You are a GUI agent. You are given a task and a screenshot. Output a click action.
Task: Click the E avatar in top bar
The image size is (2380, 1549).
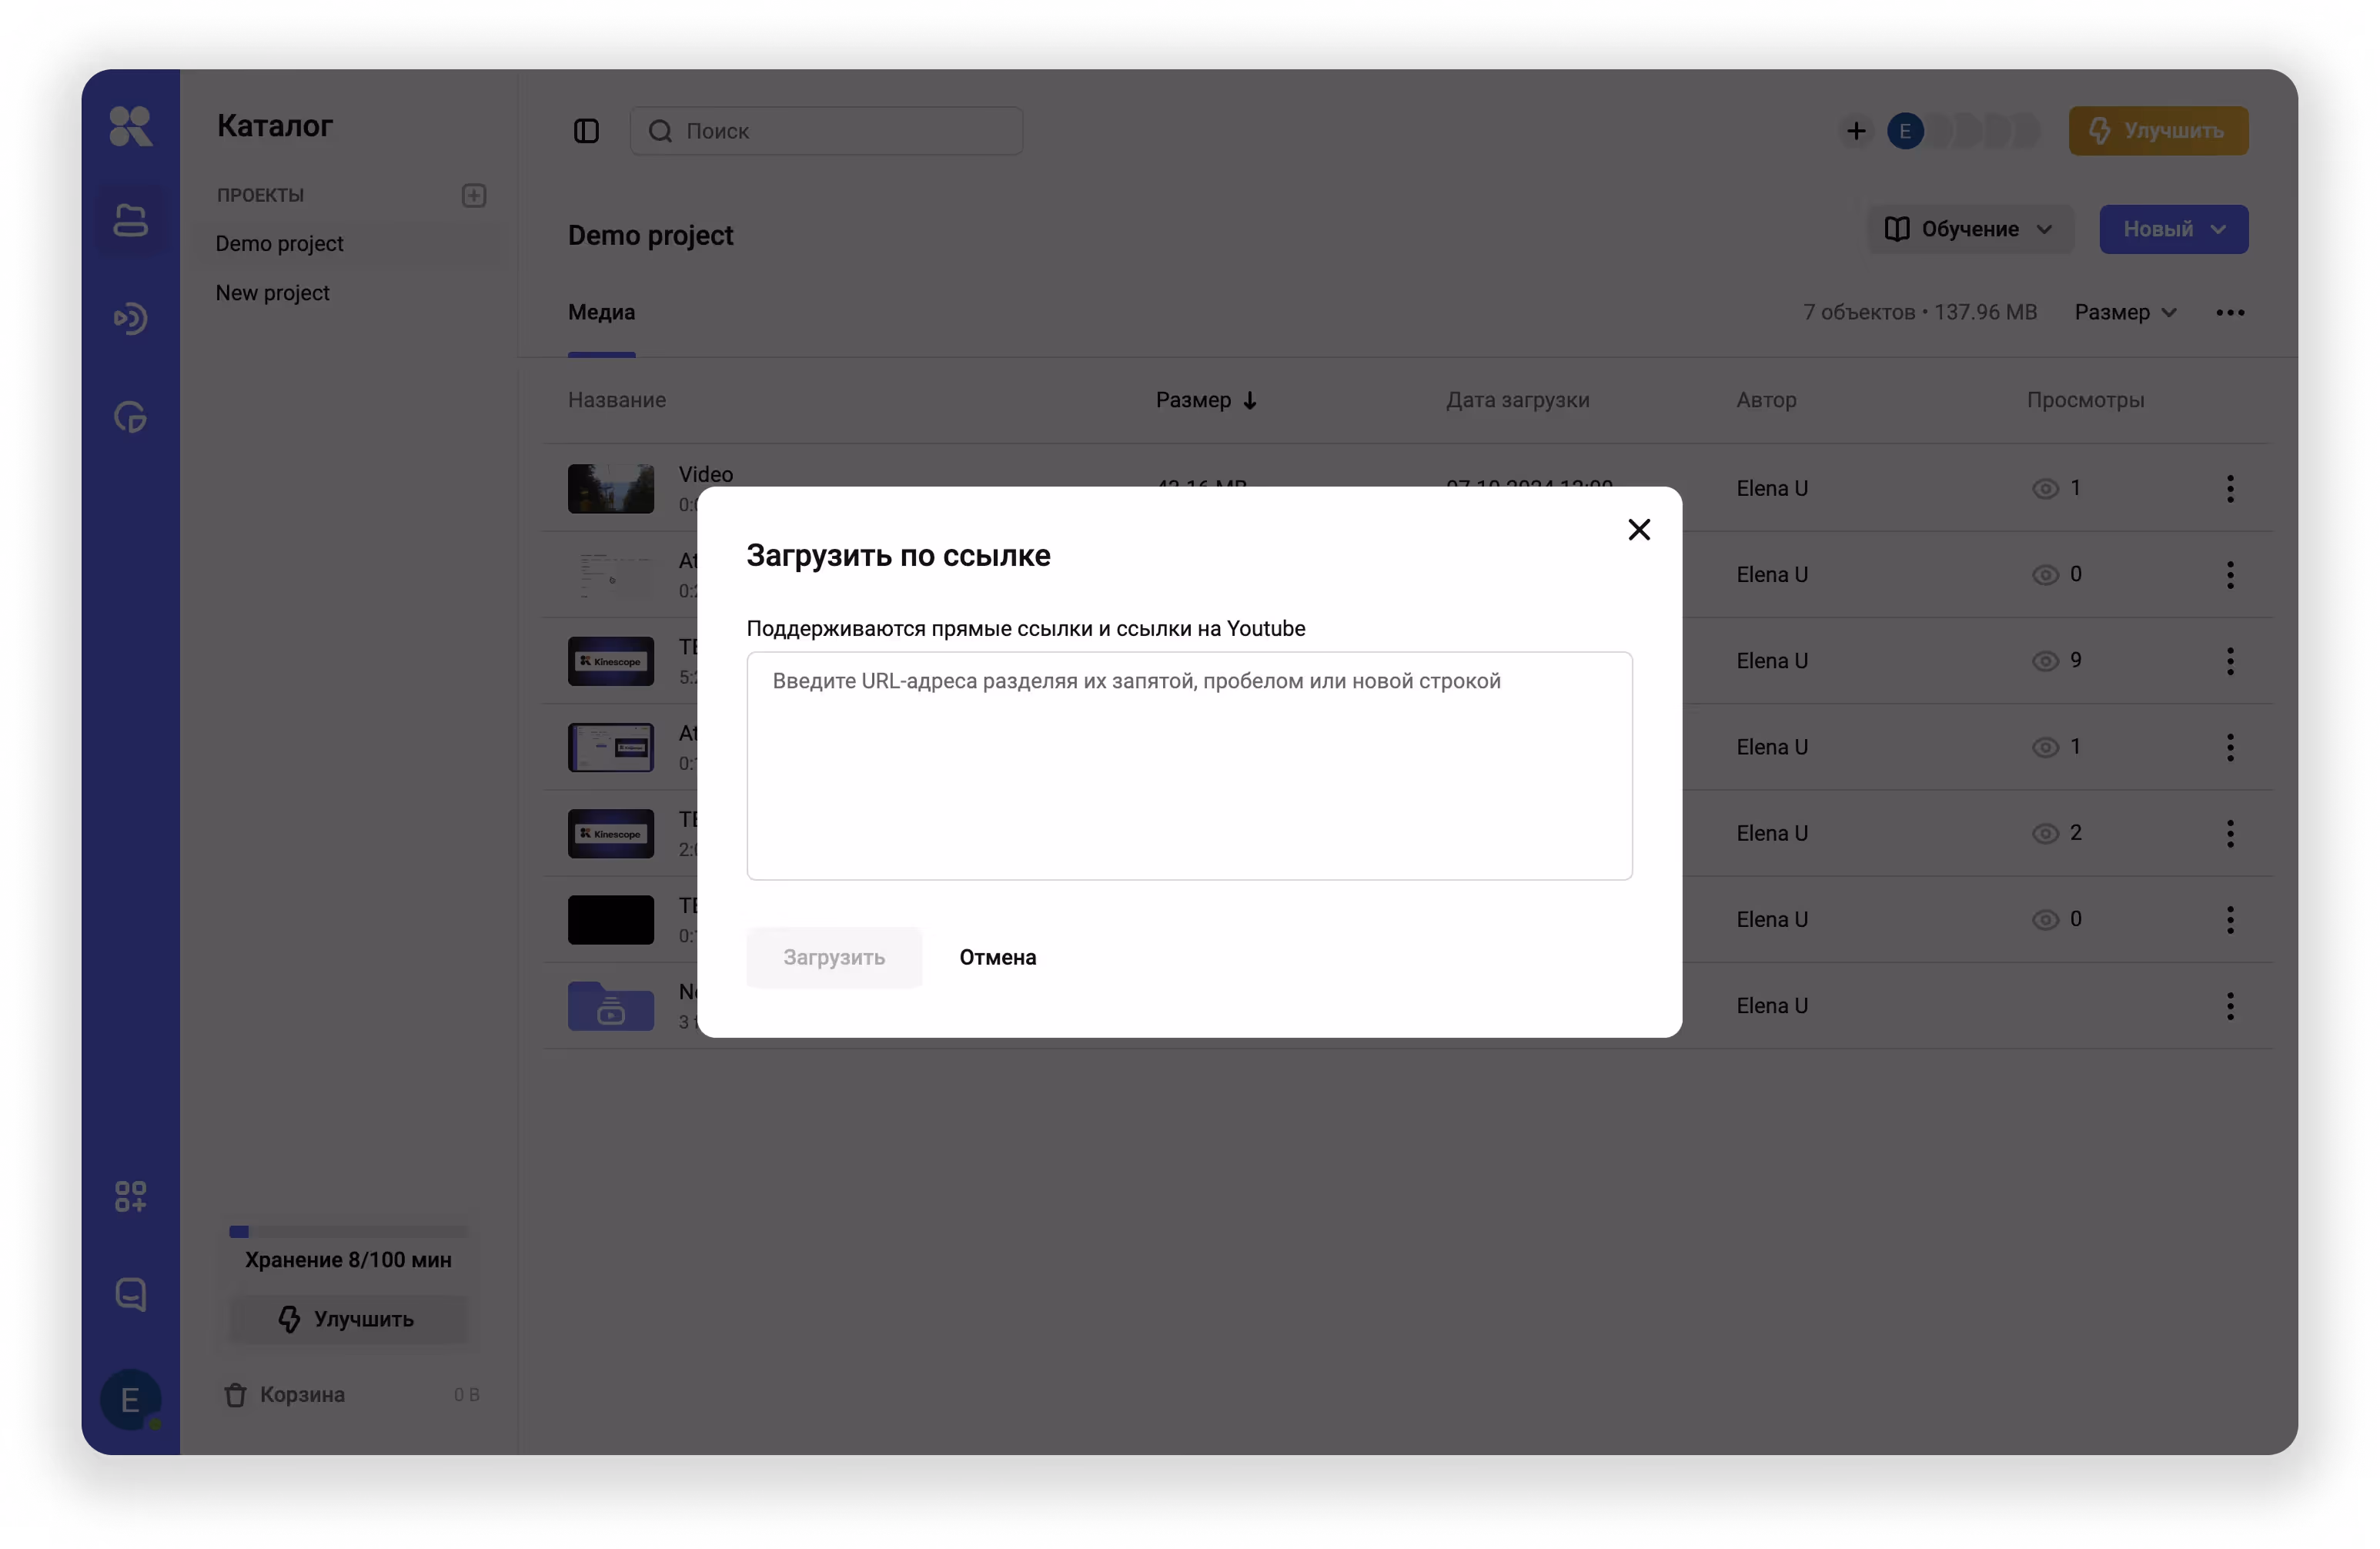click(x=1905, y=131)
